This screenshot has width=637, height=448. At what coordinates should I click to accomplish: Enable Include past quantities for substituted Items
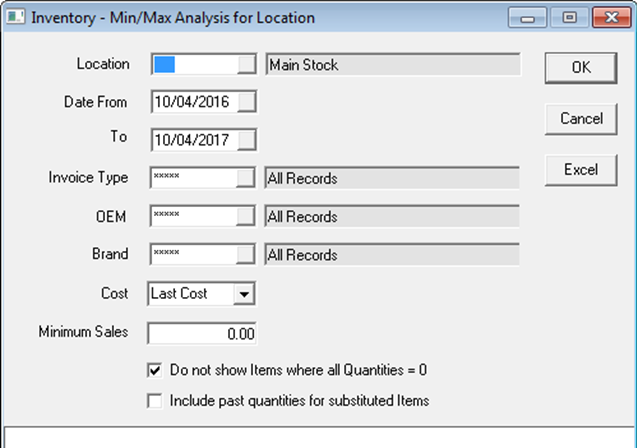click(155, 401)
